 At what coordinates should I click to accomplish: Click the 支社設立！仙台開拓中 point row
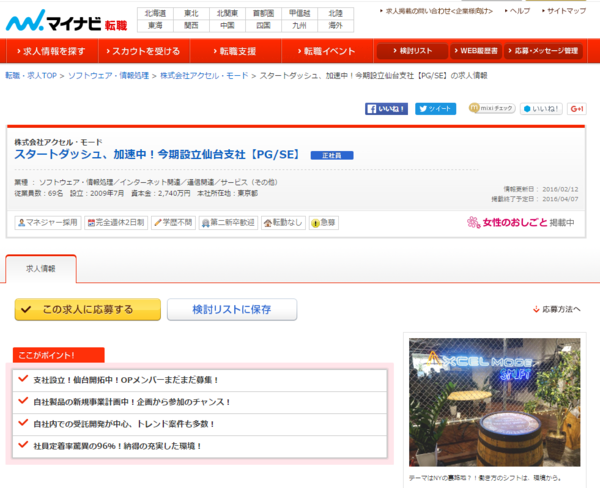coord(200,380)
